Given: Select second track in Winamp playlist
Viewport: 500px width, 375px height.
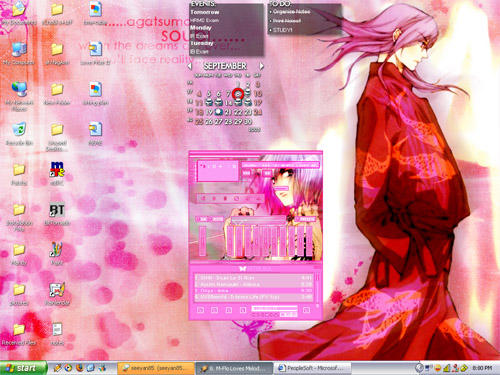Looking at the screenshot, I should [x=253, y=284].
